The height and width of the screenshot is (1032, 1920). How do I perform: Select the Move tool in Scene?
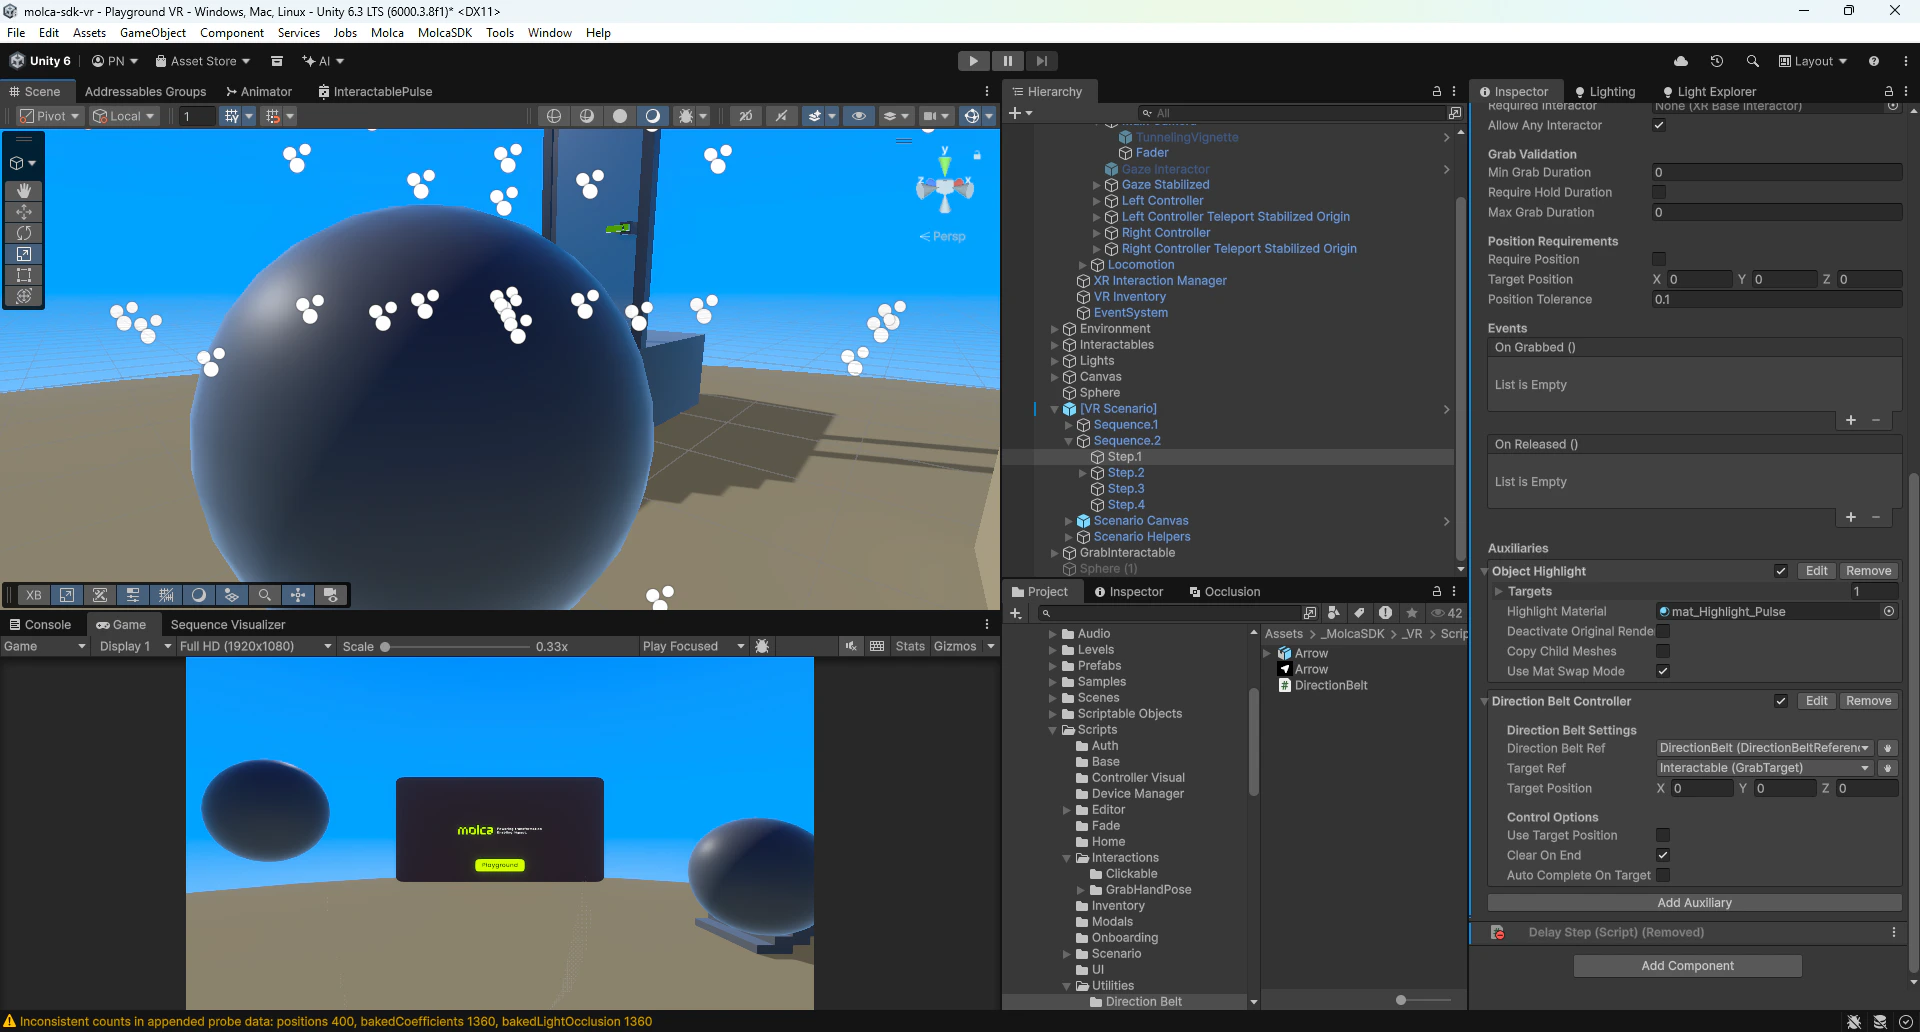point(24,211)
